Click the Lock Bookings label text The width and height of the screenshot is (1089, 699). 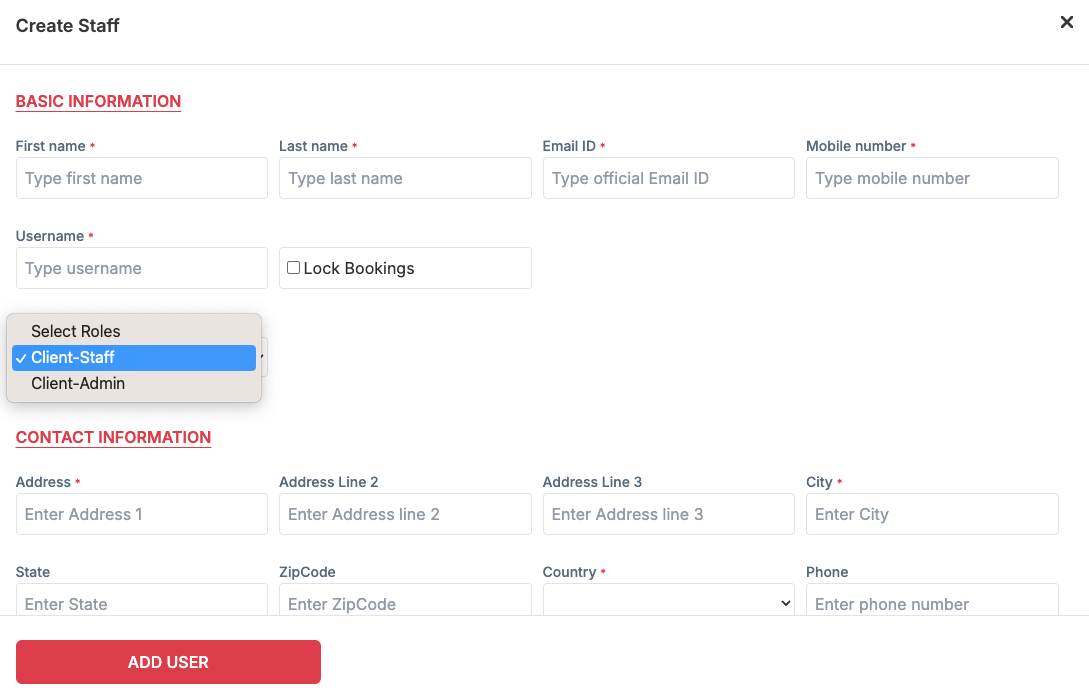click(359, 268)
